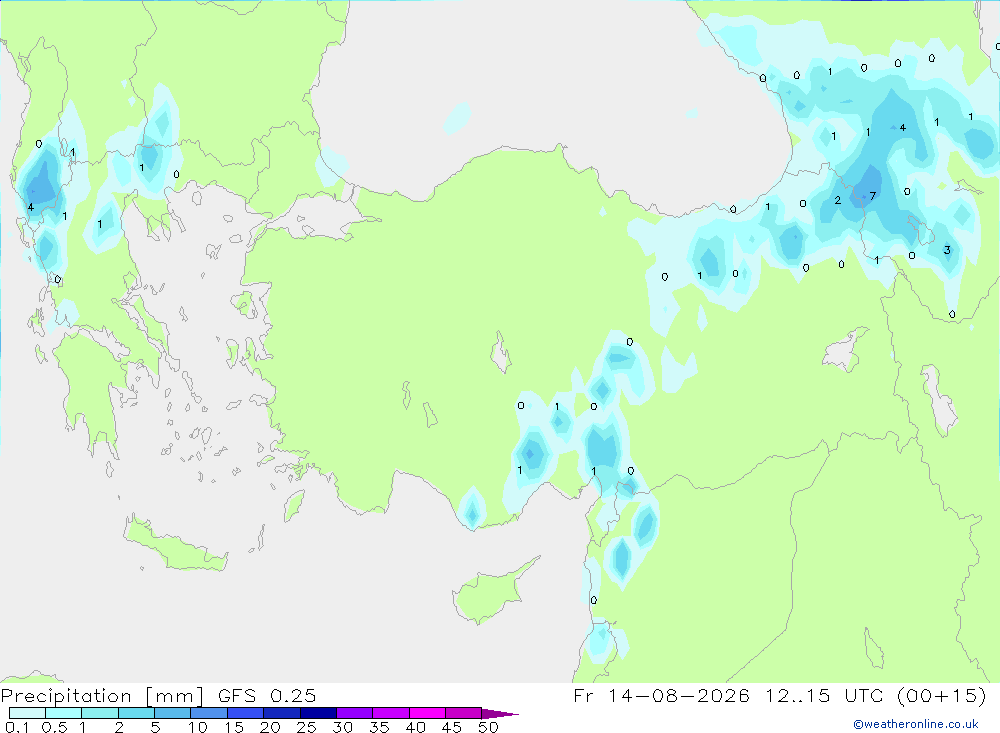The image size is (1000, 733).
Task: Click the '20' legend scale label
Action: pos(270,727)
